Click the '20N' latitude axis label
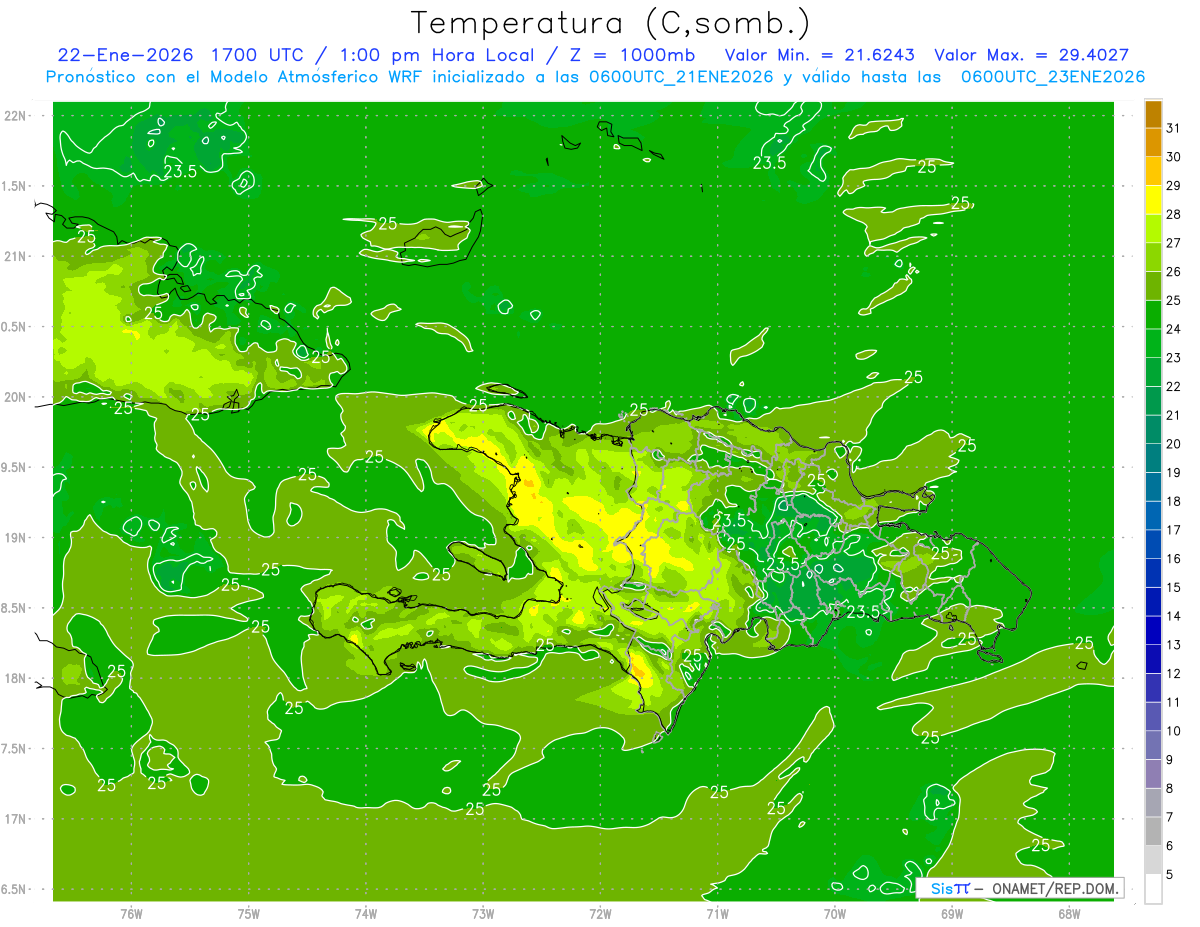This screenshot has height=927, width=1200. pos(17,397)
